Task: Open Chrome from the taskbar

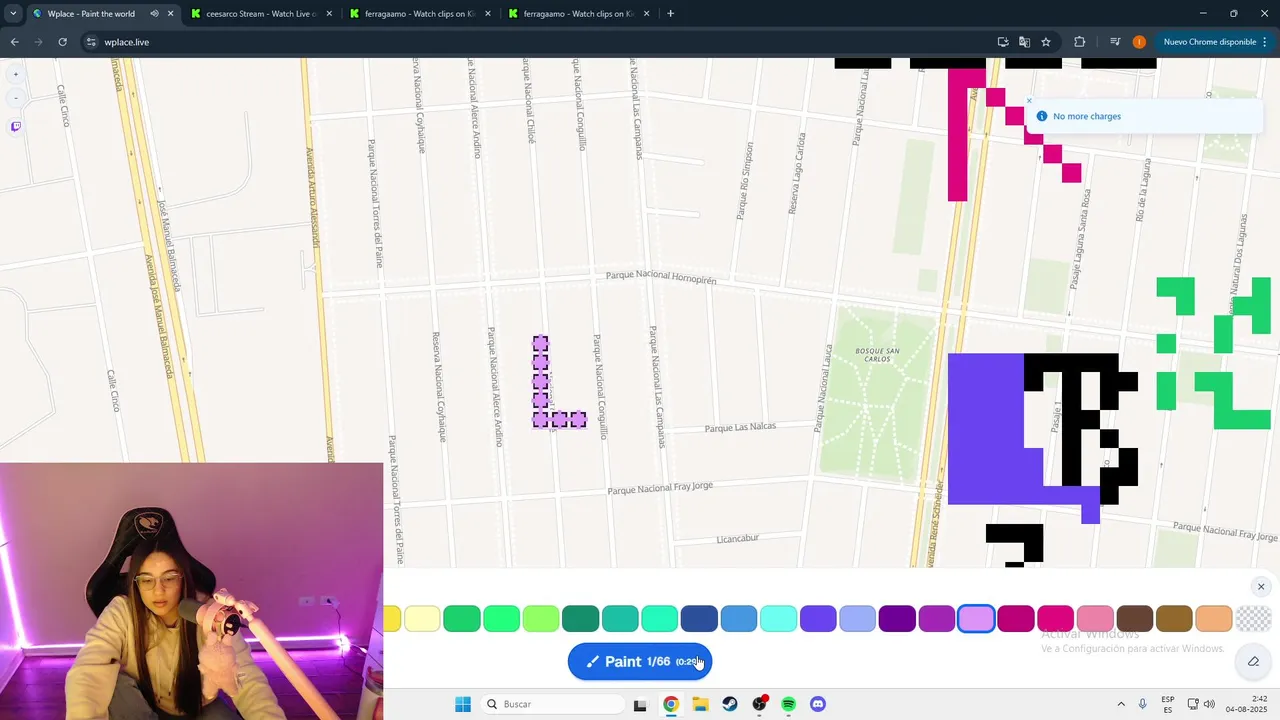Action: pos(671,704)
